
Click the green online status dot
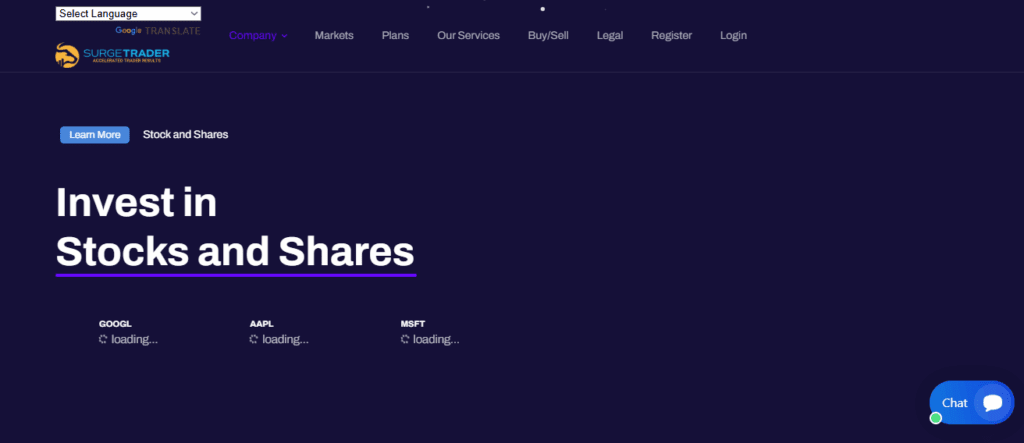tap(936, 418)
